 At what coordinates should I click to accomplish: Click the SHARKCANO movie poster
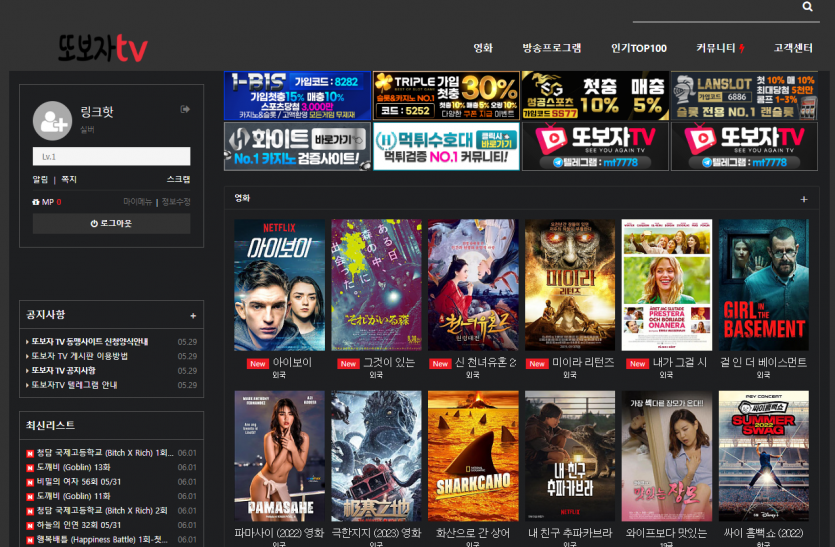point(473,456)
